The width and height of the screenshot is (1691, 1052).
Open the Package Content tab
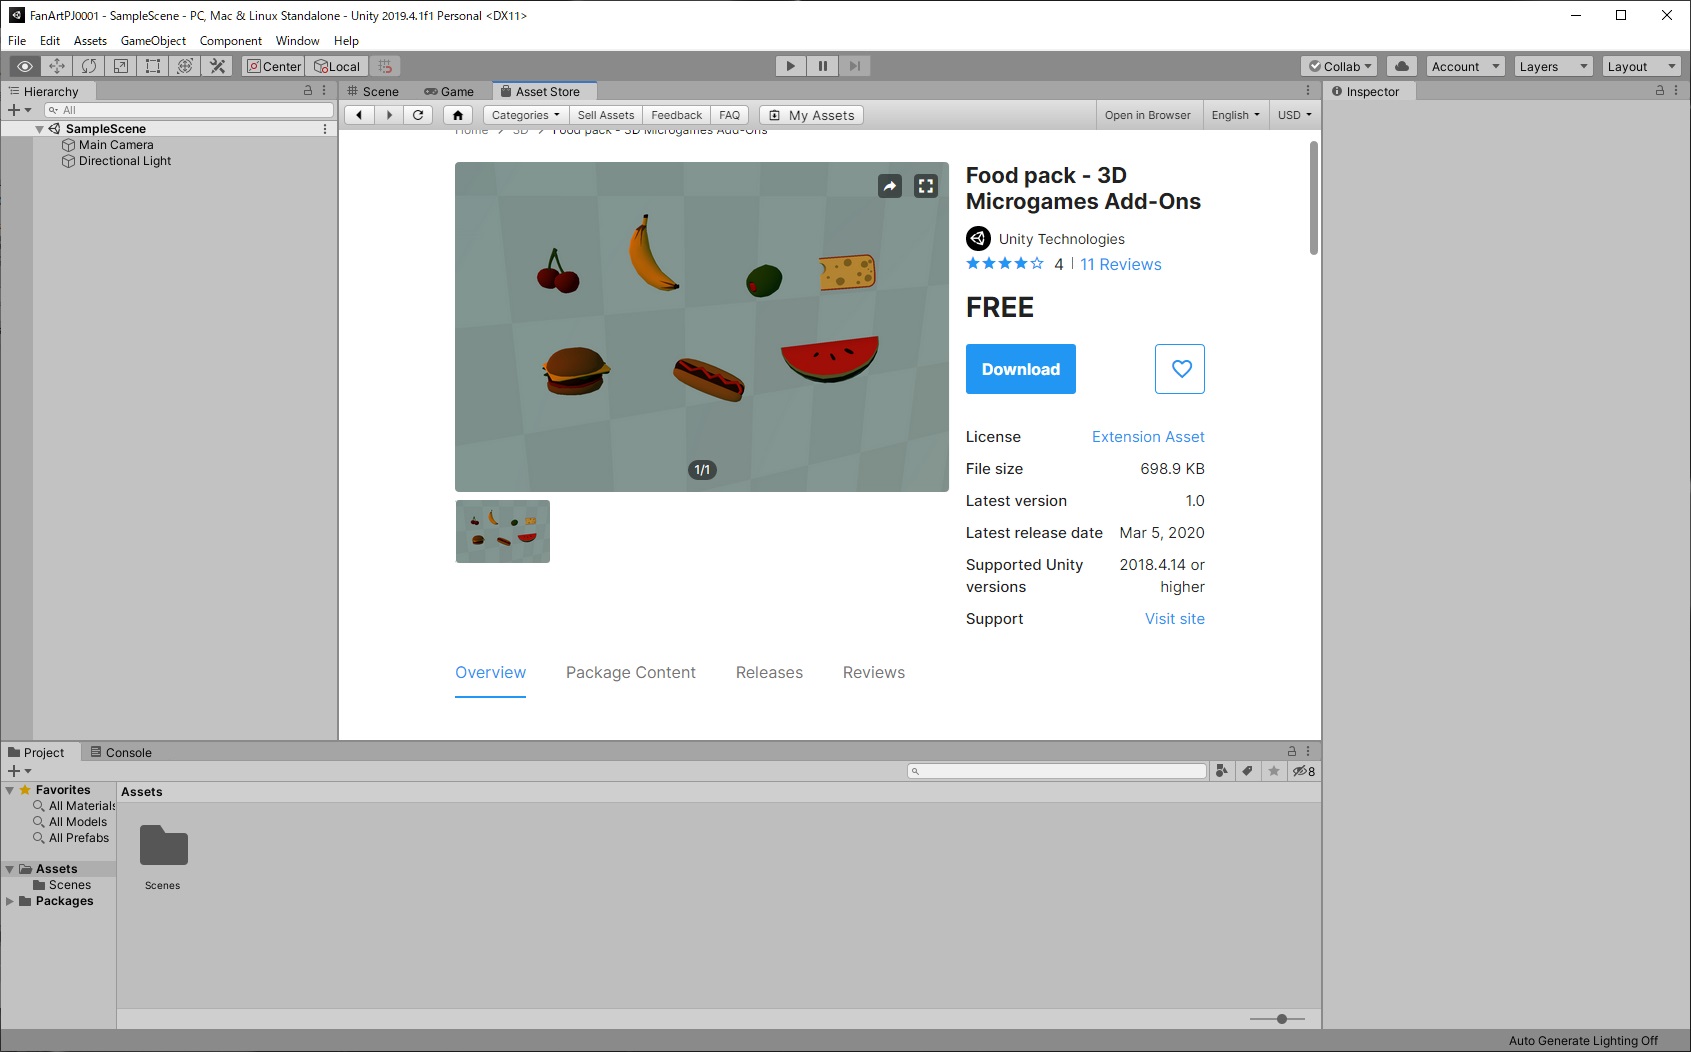pos(631,673)
